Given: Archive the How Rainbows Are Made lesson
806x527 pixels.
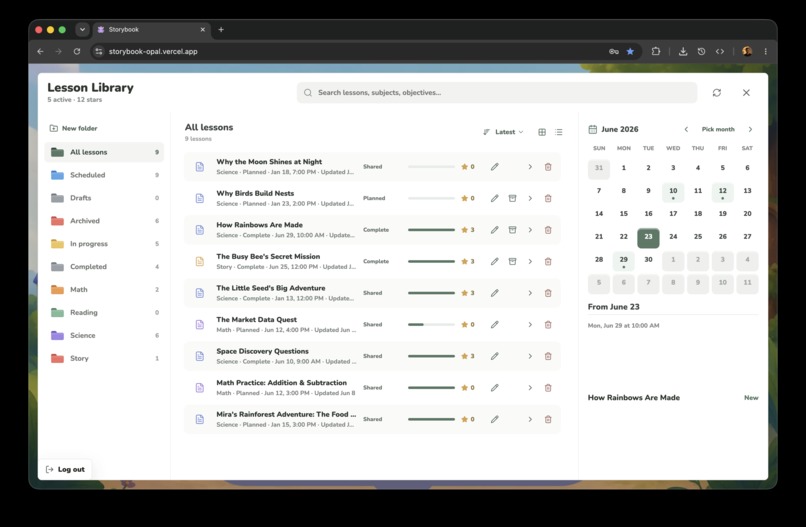Looking at the screenshot, I should [x=512, y=230].
